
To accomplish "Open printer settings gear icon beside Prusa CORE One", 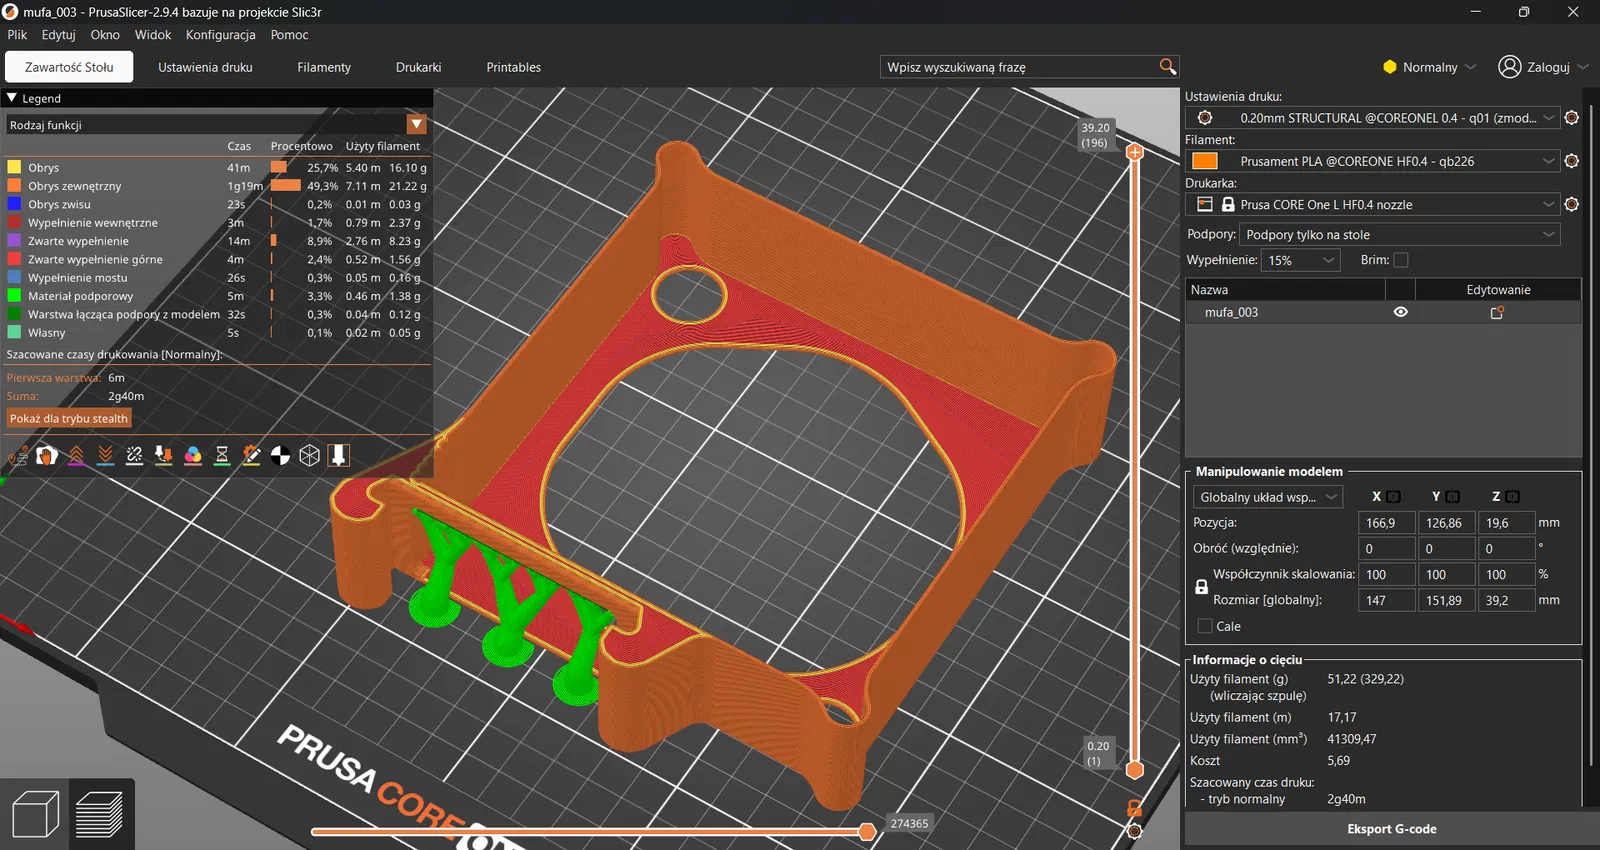I will coord(1572,204).
